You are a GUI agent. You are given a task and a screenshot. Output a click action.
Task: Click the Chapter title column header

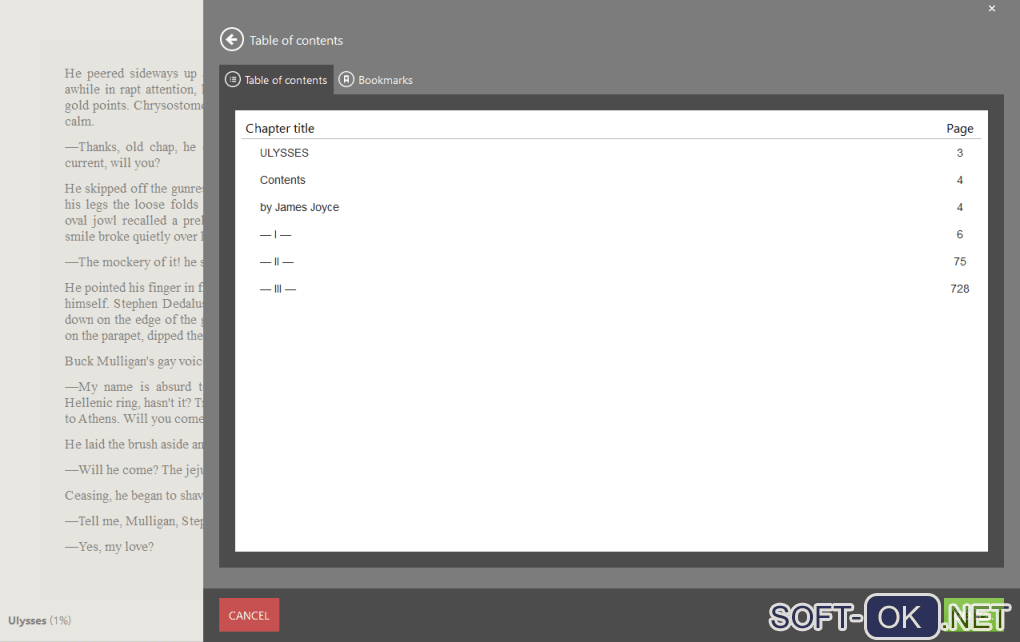[280, 129]
